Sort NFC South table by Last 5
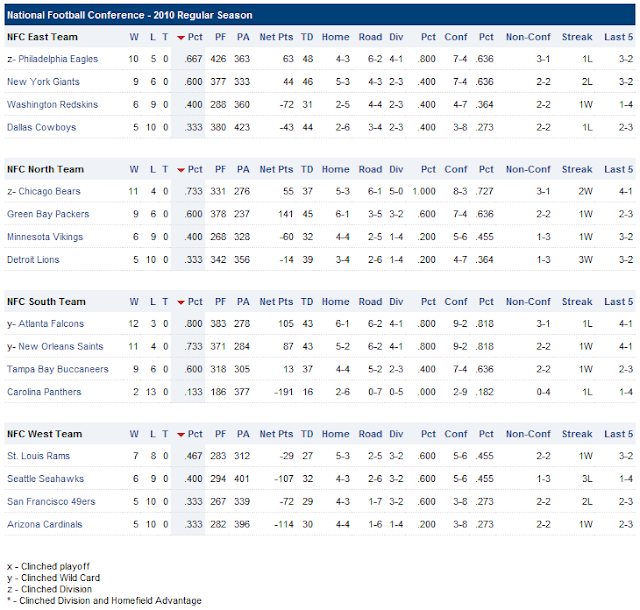This screenshot has height=610, width=640. 618,302
